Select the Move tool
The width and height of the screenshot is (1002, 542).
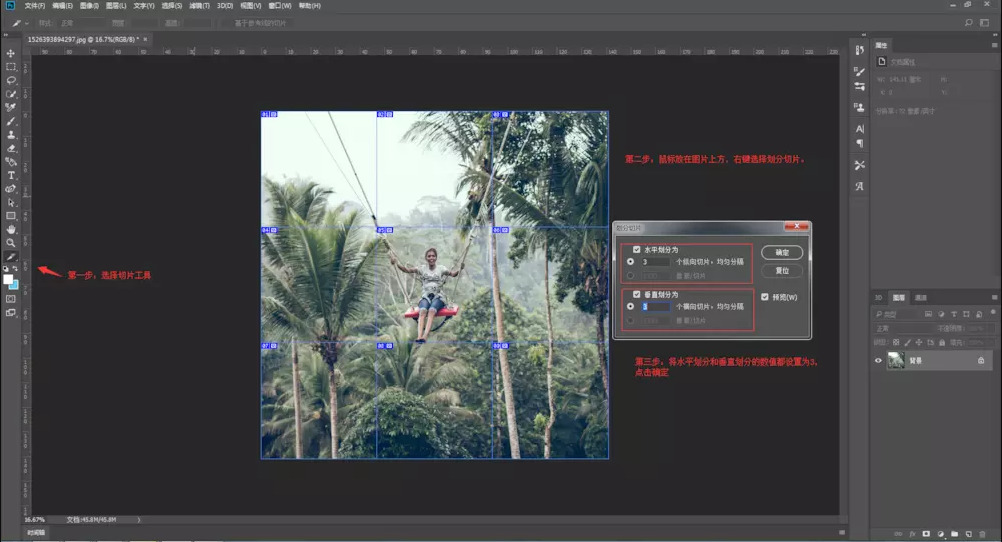11,53
